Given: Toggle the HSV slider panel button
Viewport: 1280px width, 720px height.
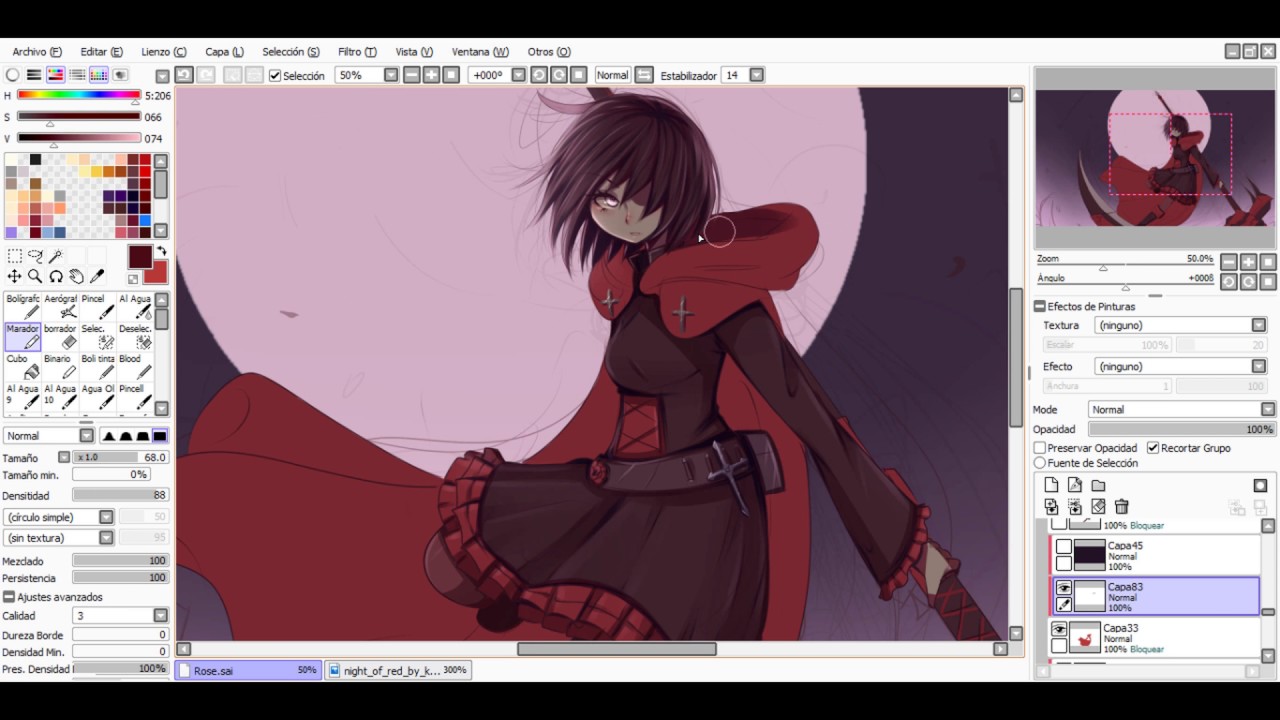Looking at the screenshot, I should [x=55, y=75].
